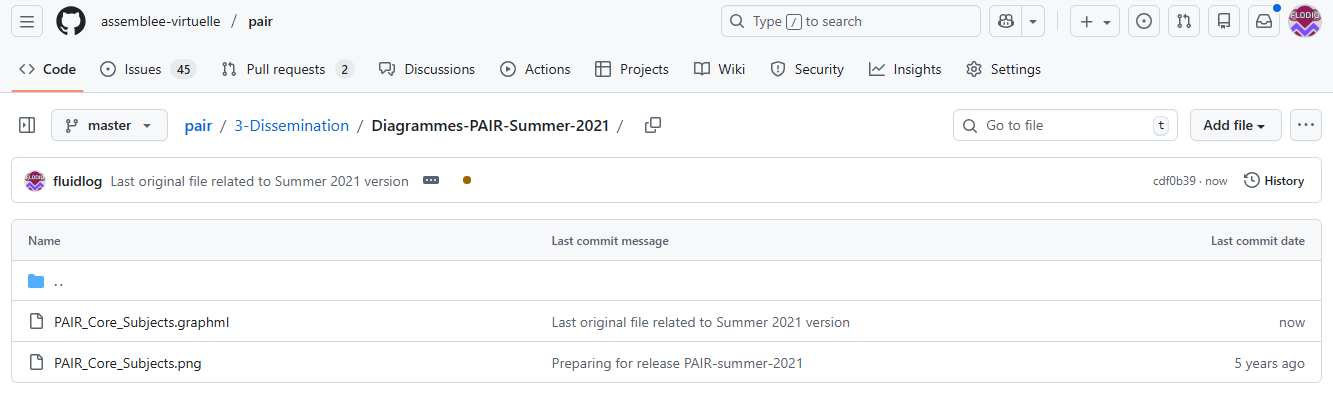
Task: Switch to the Actions tab
Action: (535, 69)
